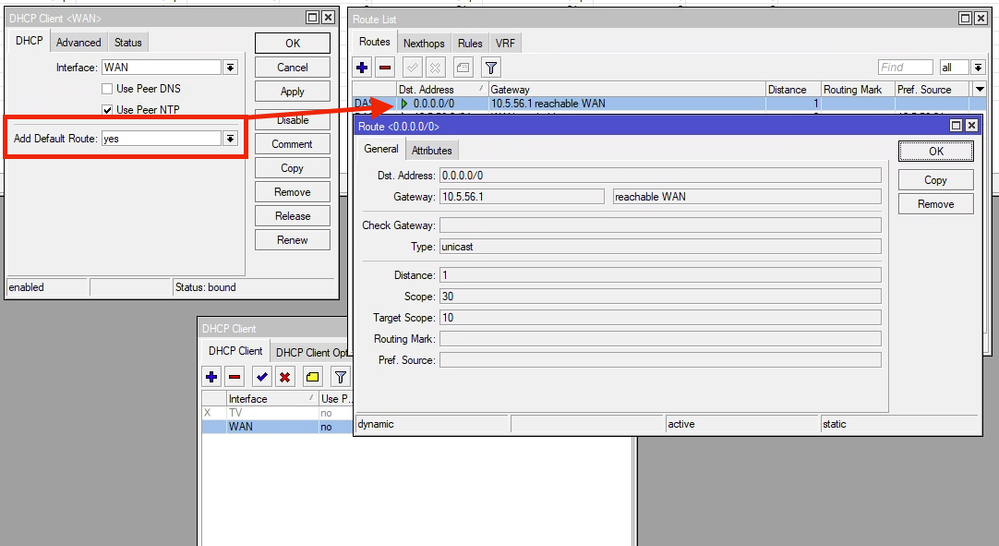Open filter funnel in DHCP Client list toolbar
Viewport: 999px width, 546px height.
pyautogui.click(x=340, y=377)
